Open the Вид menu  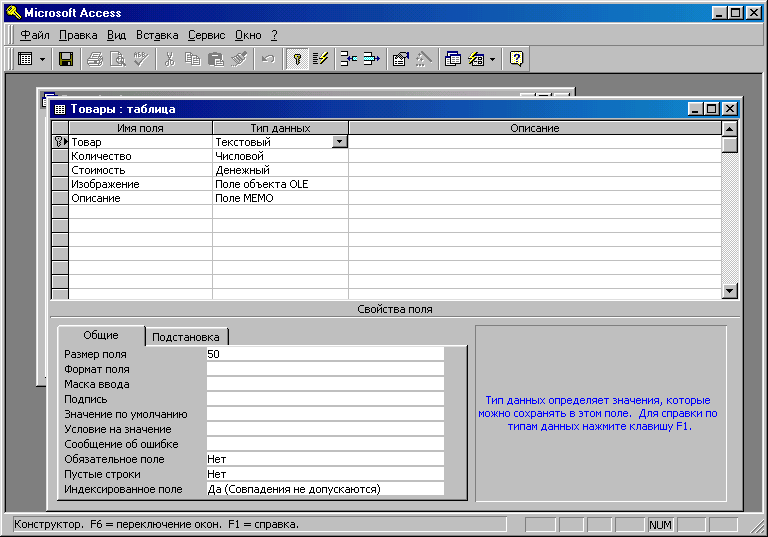tap(117, 35)
